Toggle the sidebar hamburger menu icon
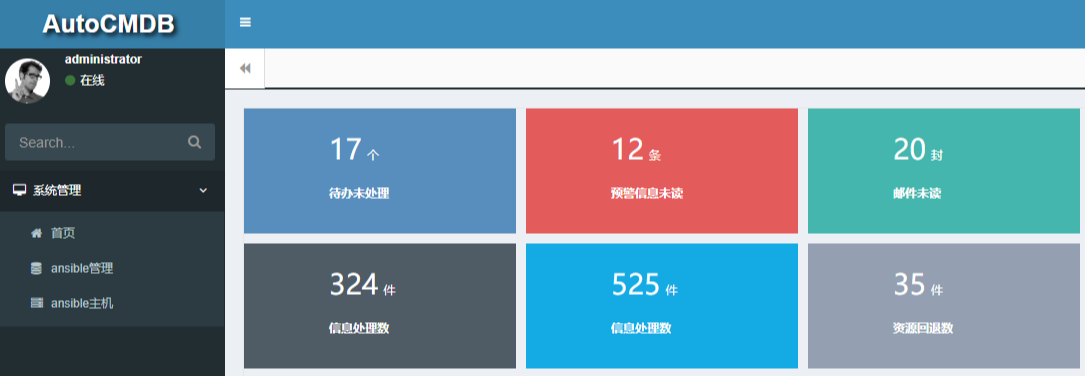The image size is (1085, 376). [x=245, y=22]
